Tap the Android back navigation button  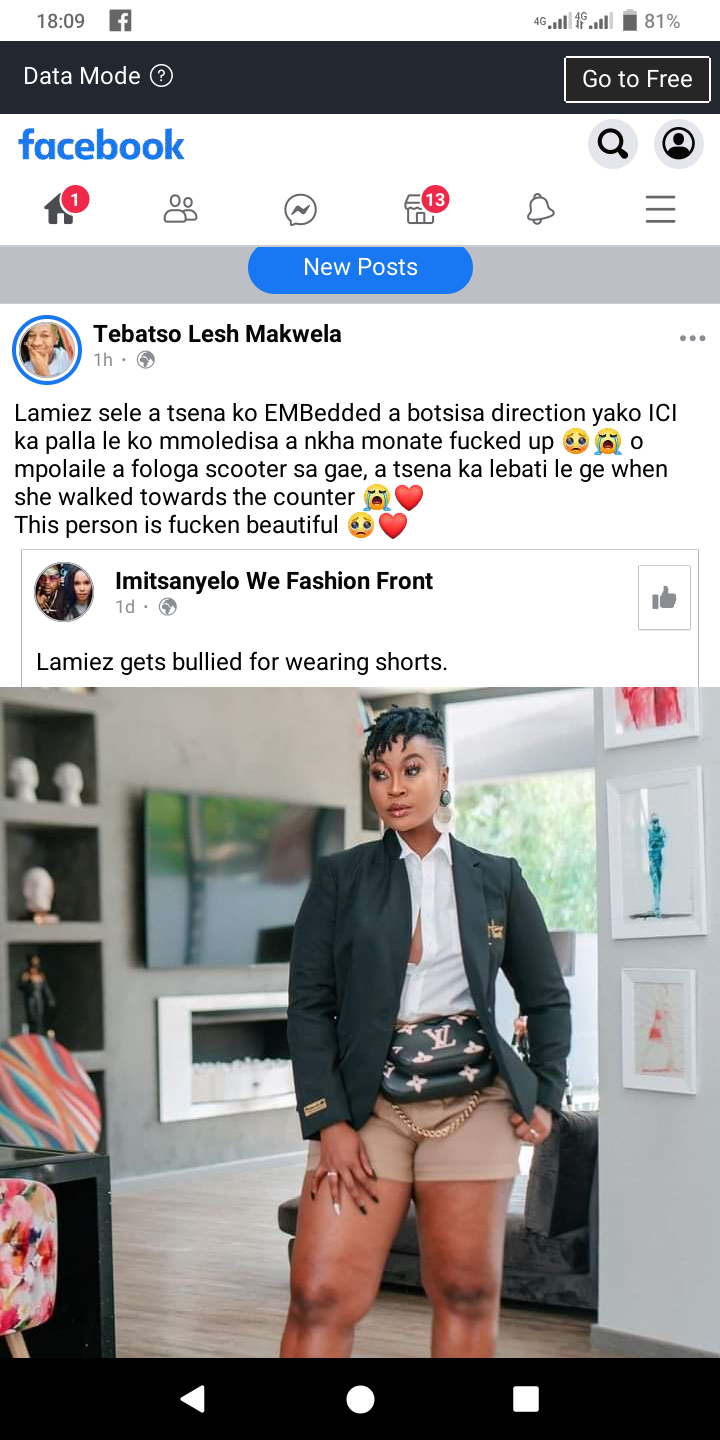pos(193,1398)
